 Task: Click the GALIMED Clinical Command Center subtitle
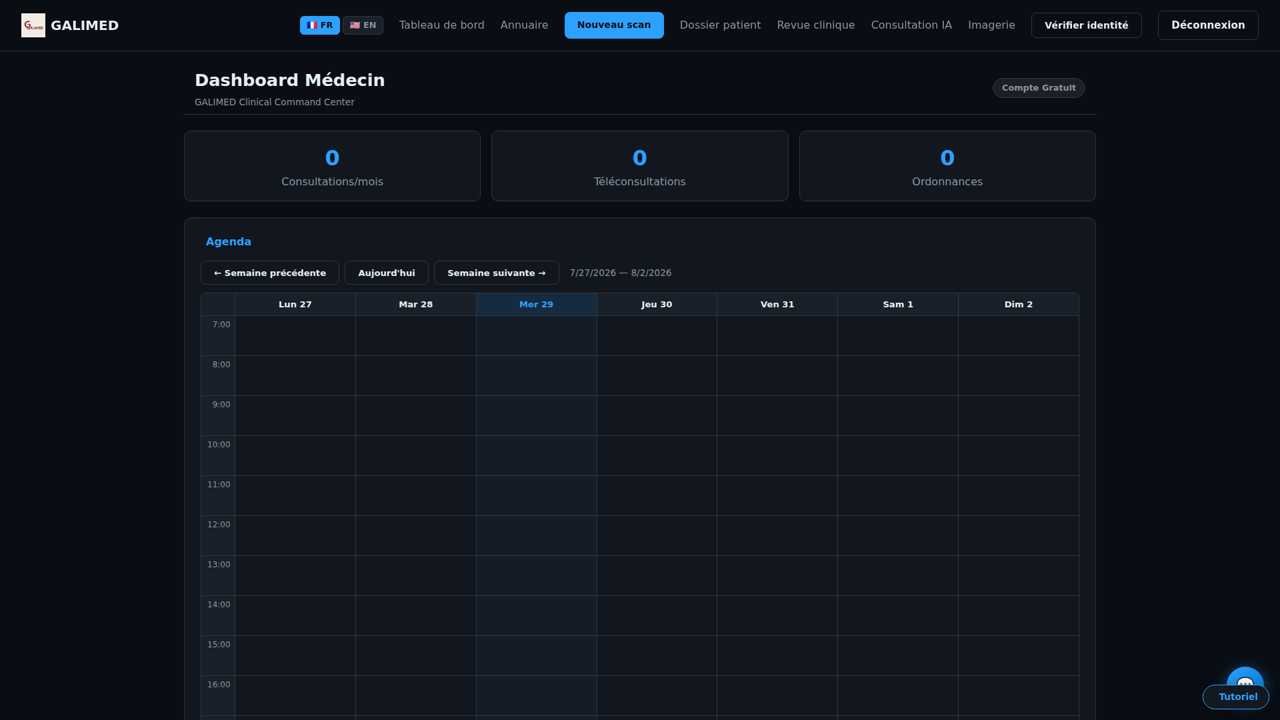tap(275, 102)
